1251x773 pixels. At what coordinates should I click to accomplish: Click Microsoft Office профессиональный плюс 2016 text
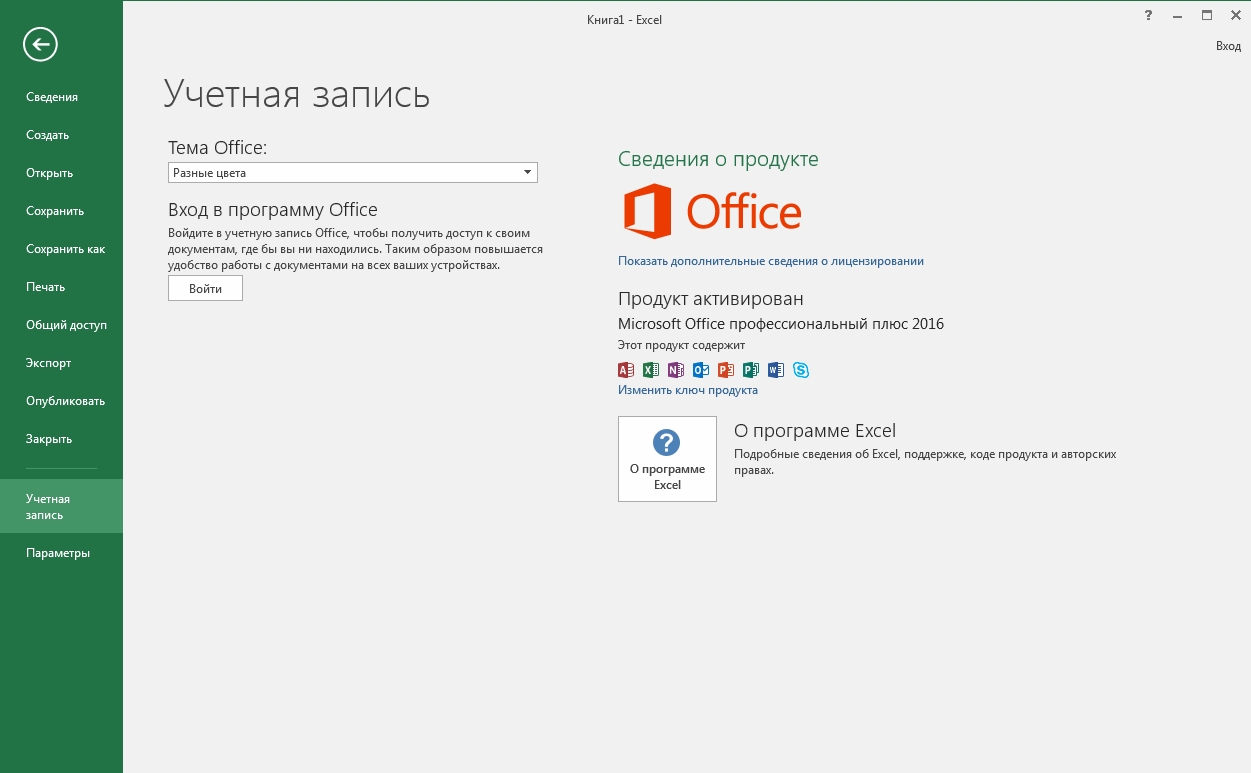point(781,324)
